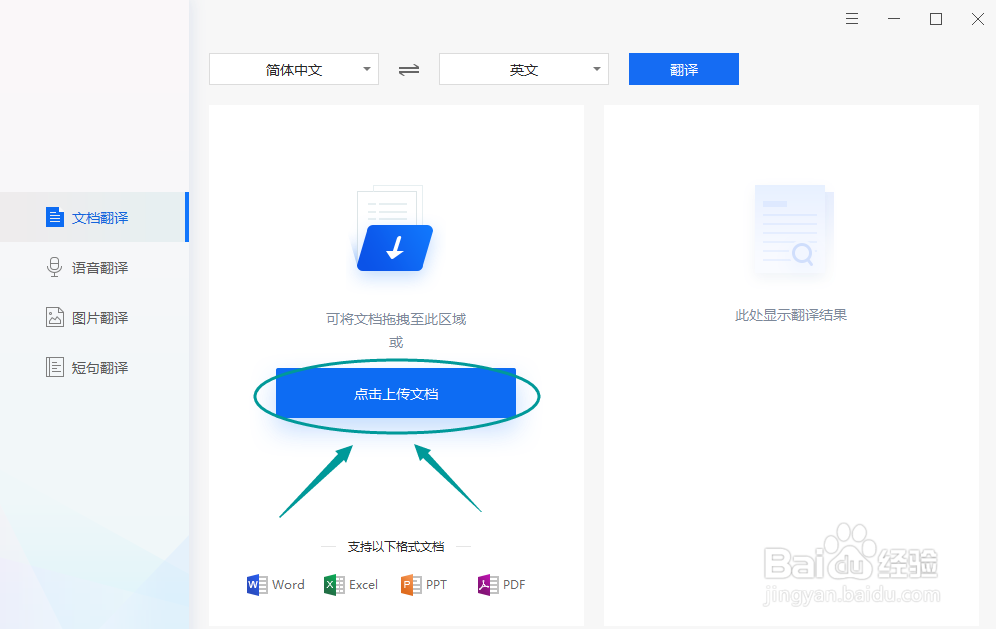Click the translation result placeholder icon
Image resolution: width=996 pixels, height=629 pixels.
(x=791, y=230)
